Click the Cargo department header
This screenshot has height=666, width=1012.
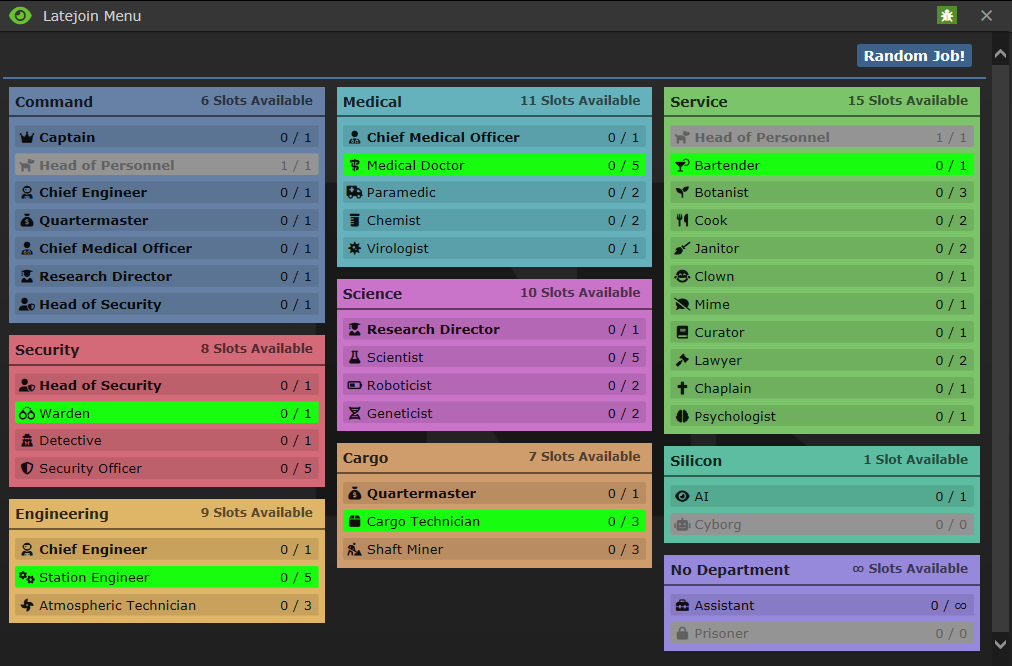point(494,458)
